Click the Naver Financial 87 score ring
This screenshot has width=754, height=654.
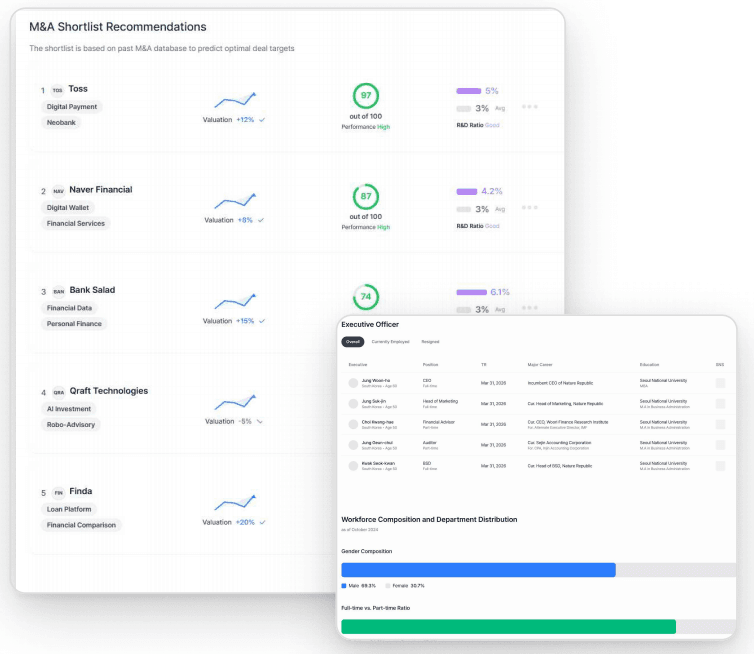(366, 196)
